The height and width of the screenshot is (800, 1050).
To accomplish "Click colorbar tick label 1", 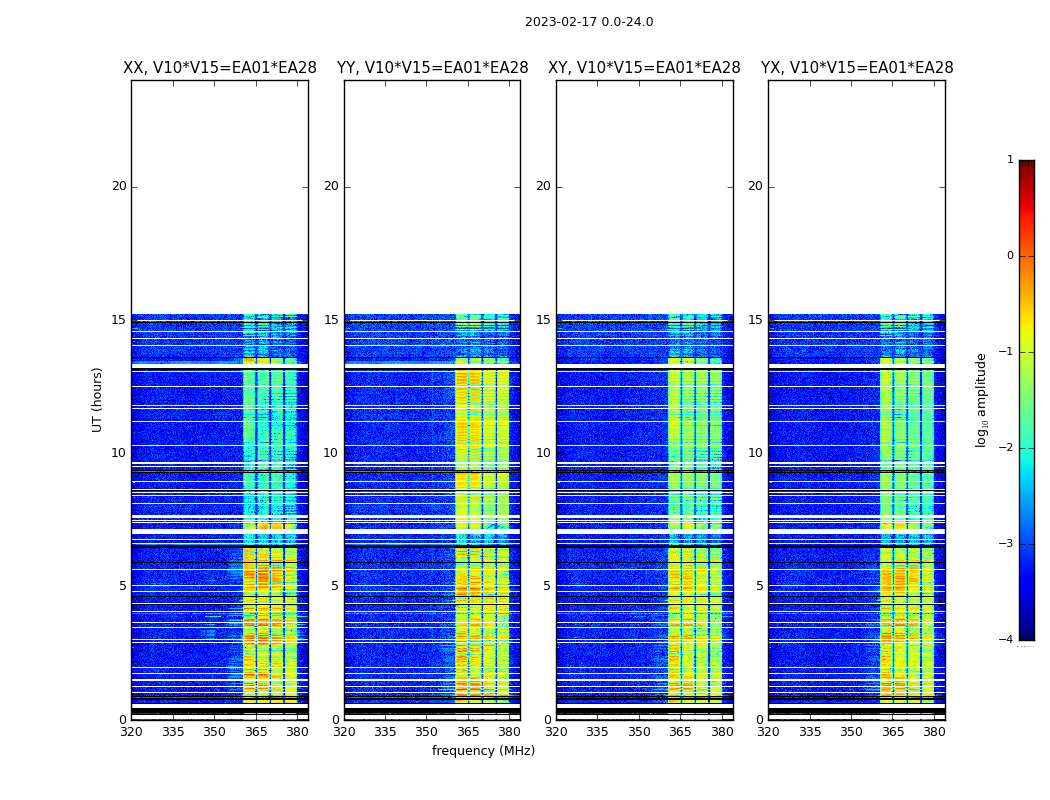I will pos(1009,160).
